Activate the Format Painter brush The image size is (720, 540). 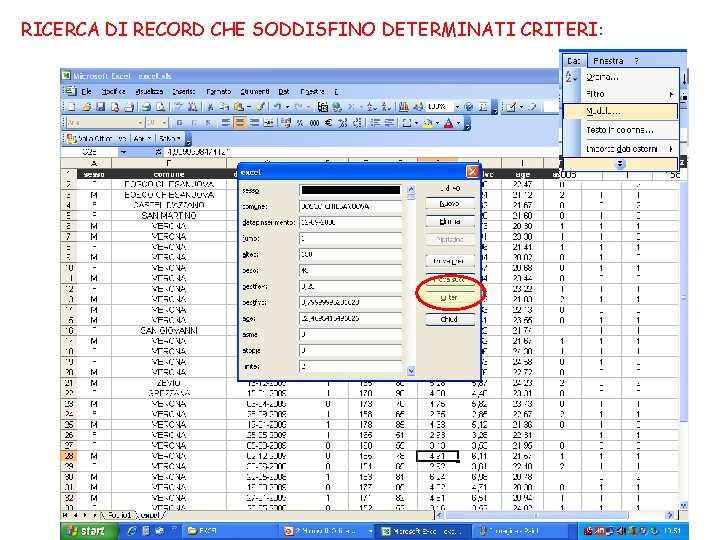[260, 107]
